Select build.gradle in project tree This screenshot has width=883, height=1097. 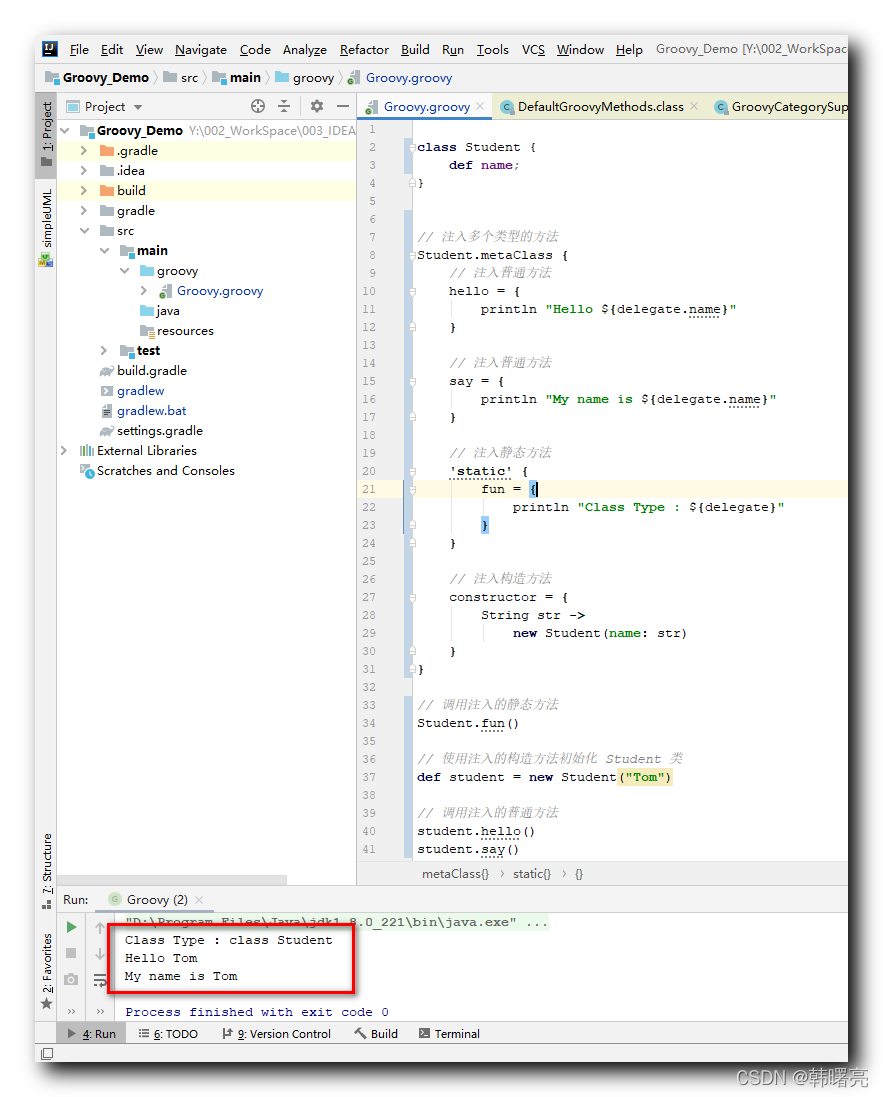tap(152, 371)
